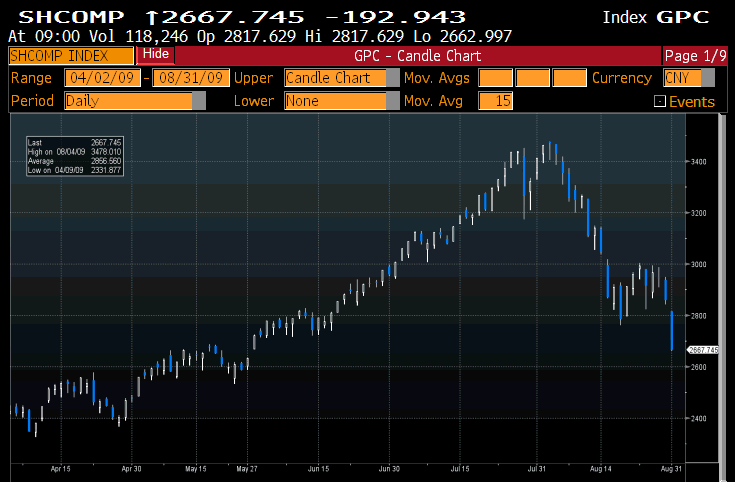The image size is (735, 482).
Task: Click the Jul 31 date axis label
Action: pyautogui.click(x=536, y=467)
